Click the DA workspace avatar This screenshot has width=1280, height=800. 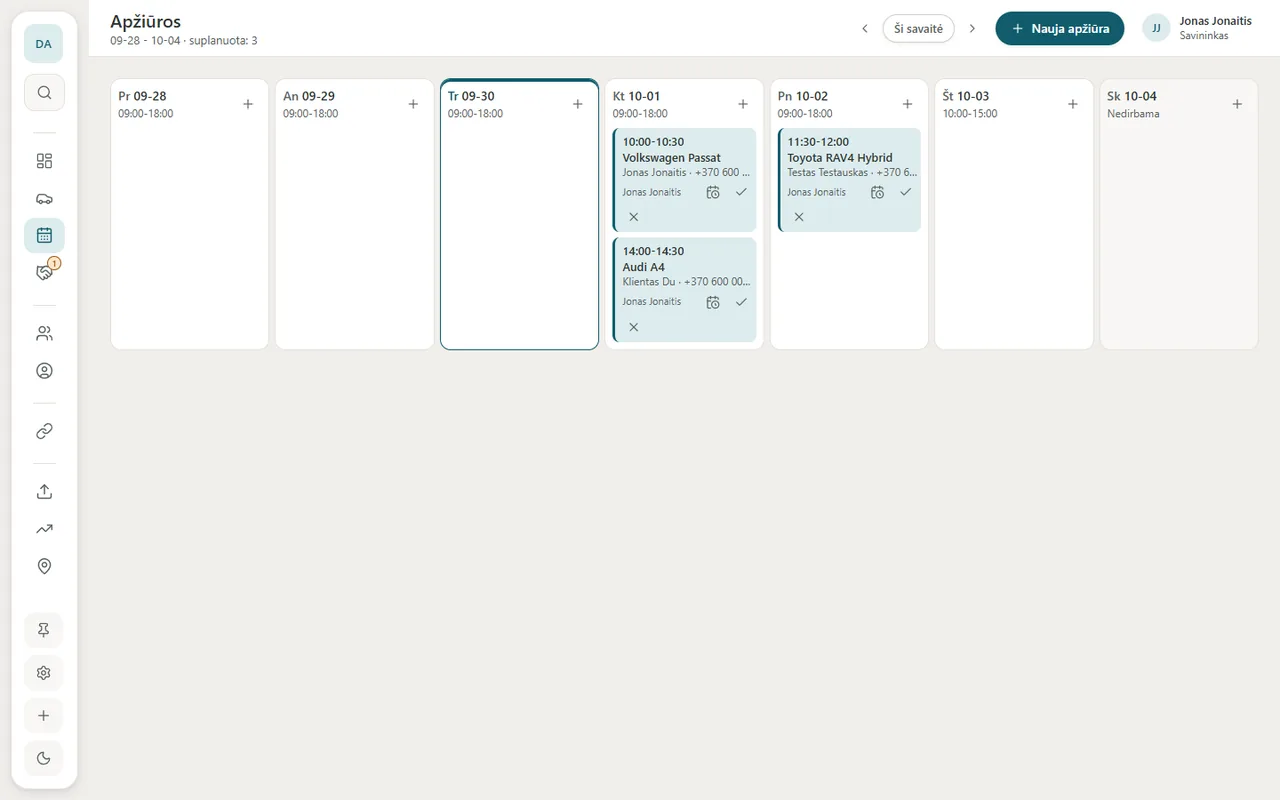click(x=43, y=44)
